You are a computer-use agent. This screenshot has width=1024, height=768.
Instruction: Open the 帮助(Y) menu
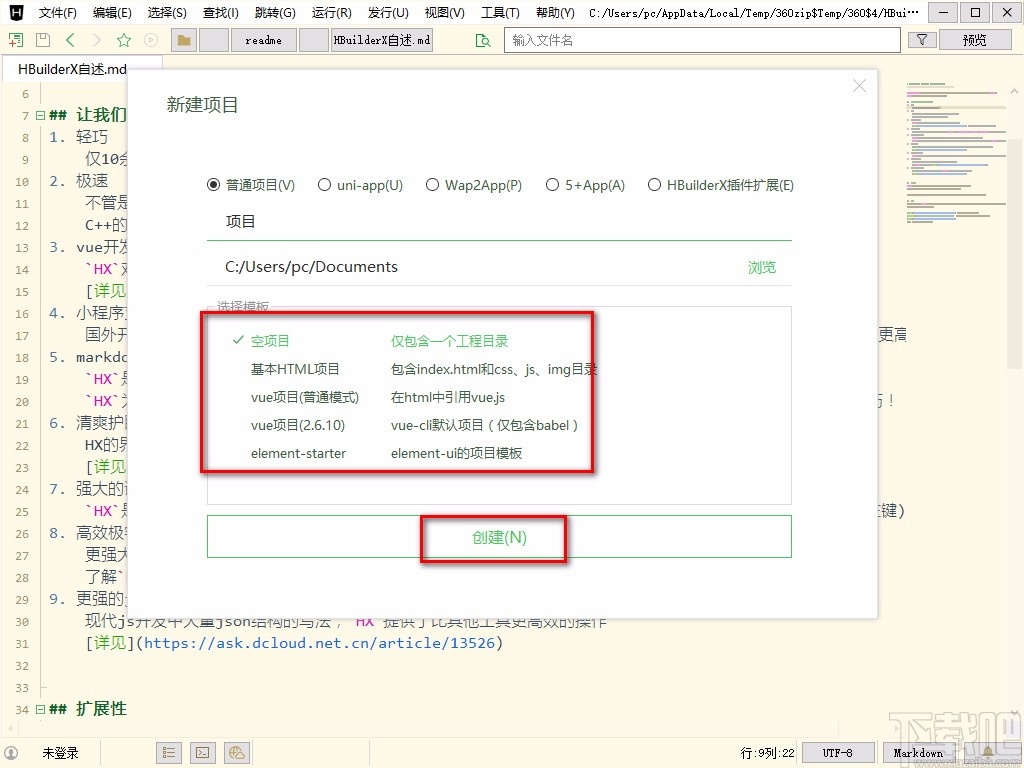[555, 12]
